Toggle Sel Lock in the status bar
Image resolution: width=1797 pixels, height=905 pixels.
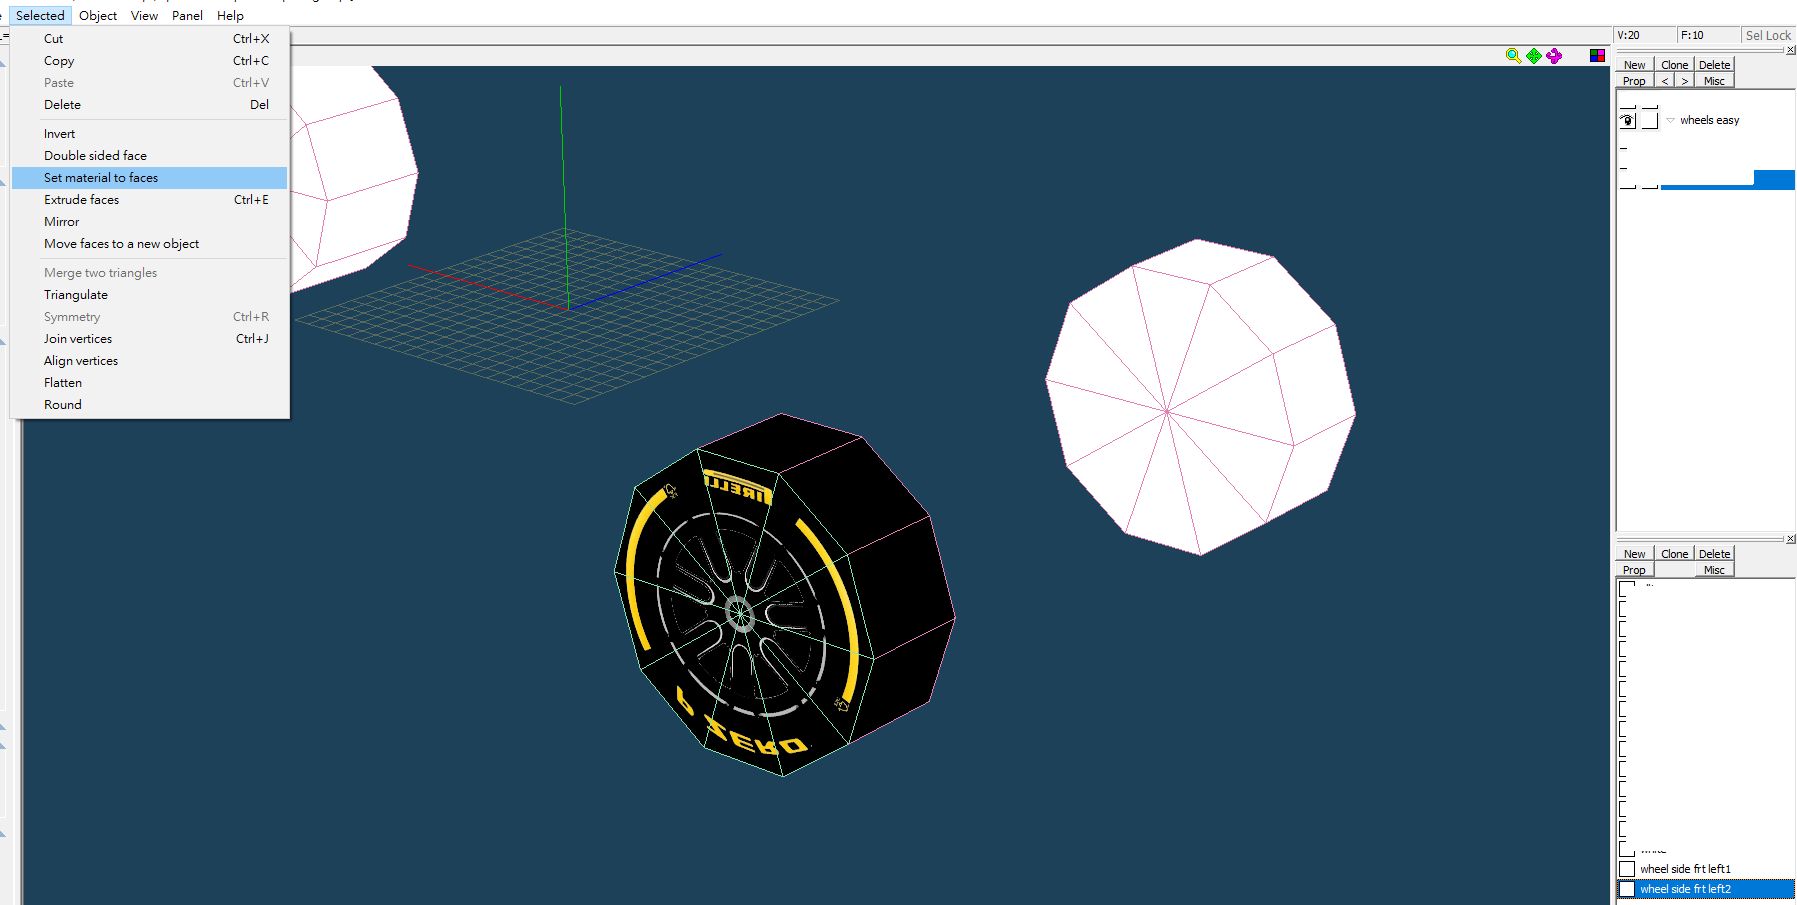pos(1767,35)
